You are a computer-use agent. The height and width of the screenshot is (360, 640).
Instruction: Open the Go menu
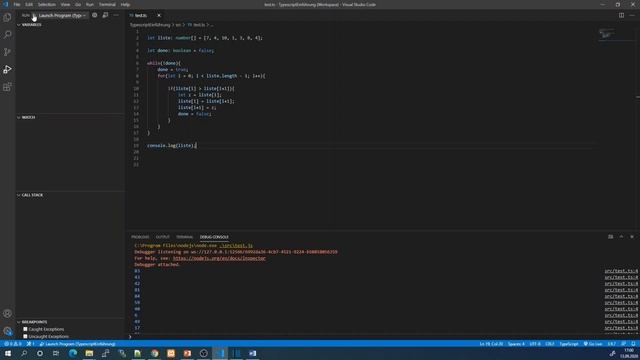(78, 4)
